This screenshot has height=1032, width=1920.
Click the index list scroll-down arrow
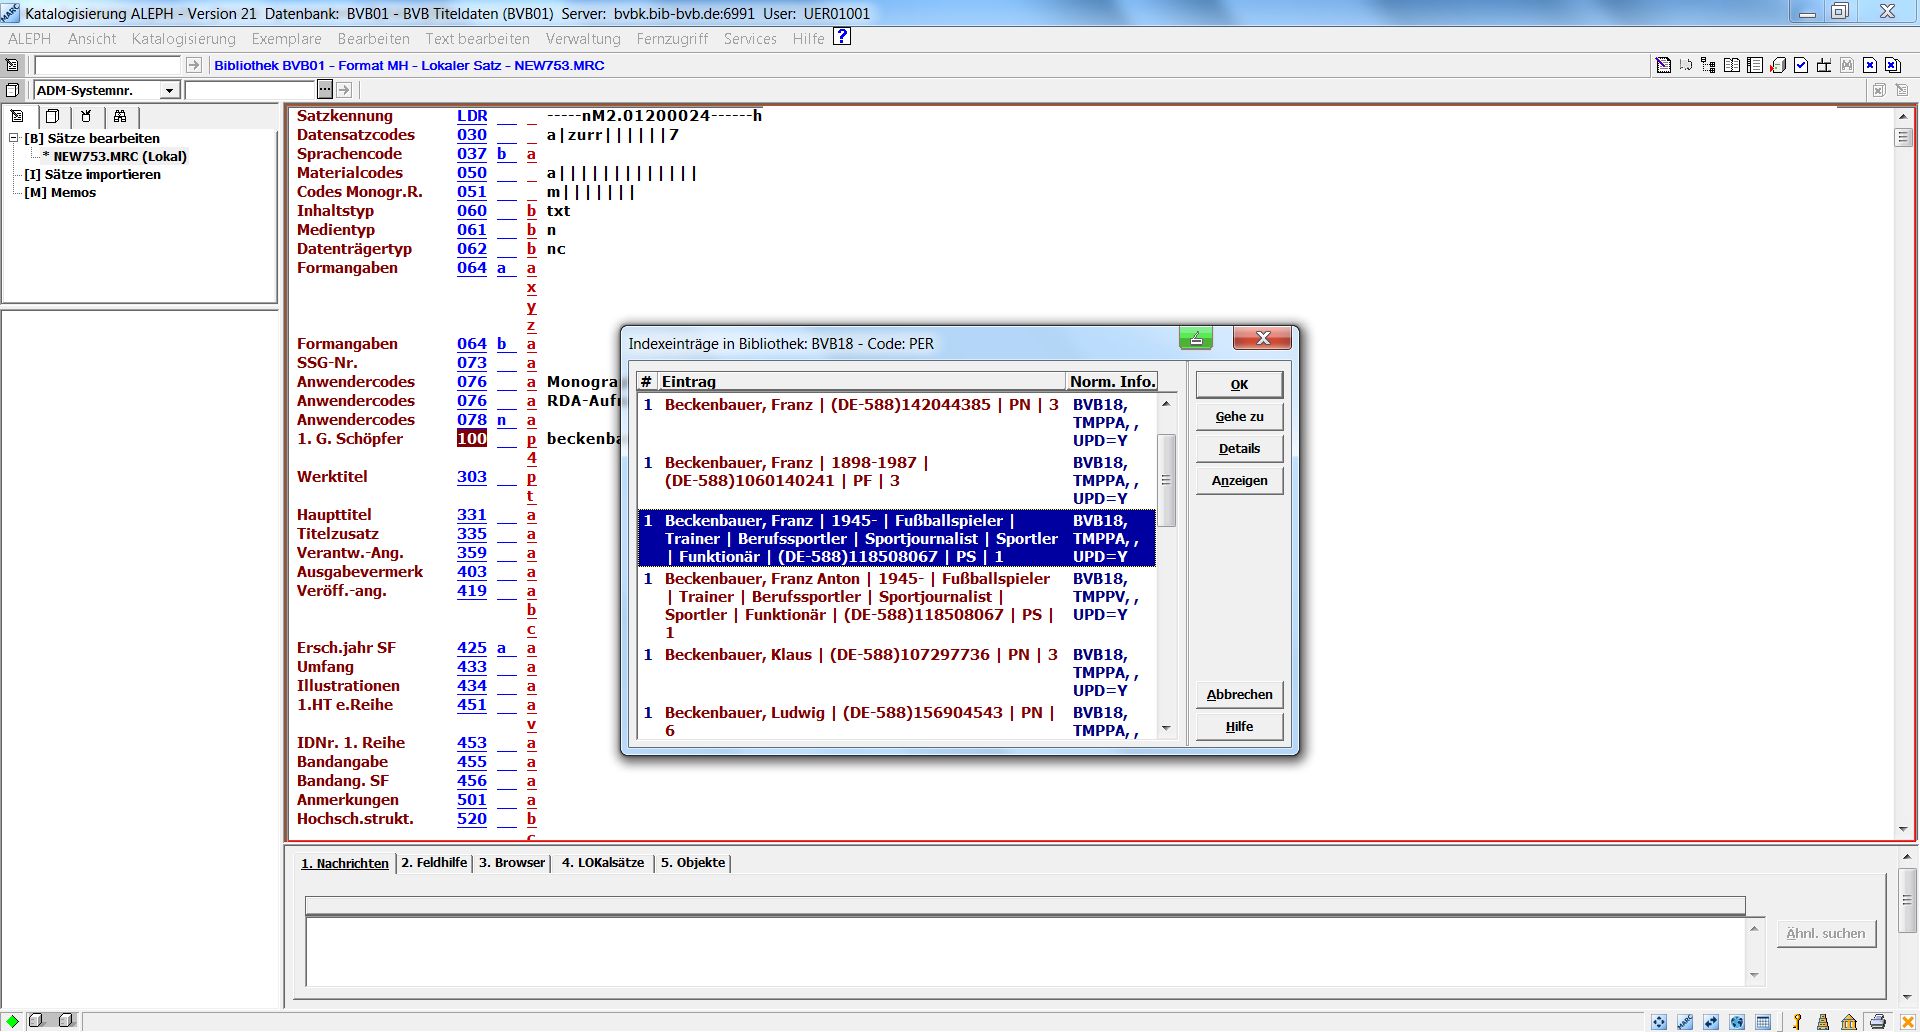click(x=1166, y=729)
